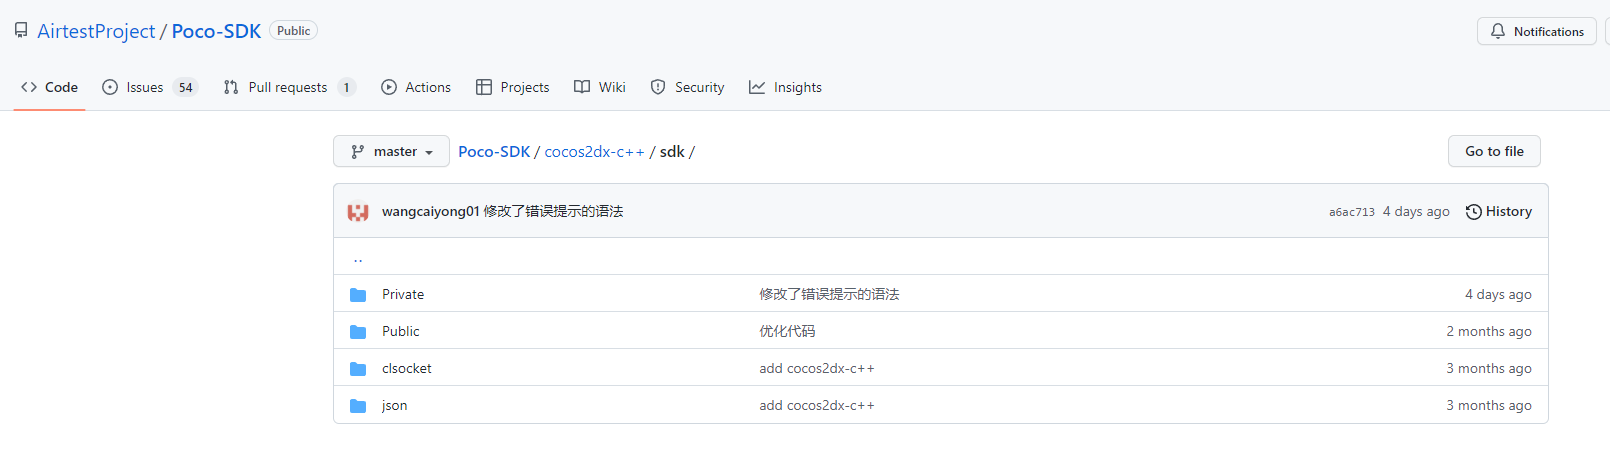Open the Insights tab

click(x=785, y=87)
